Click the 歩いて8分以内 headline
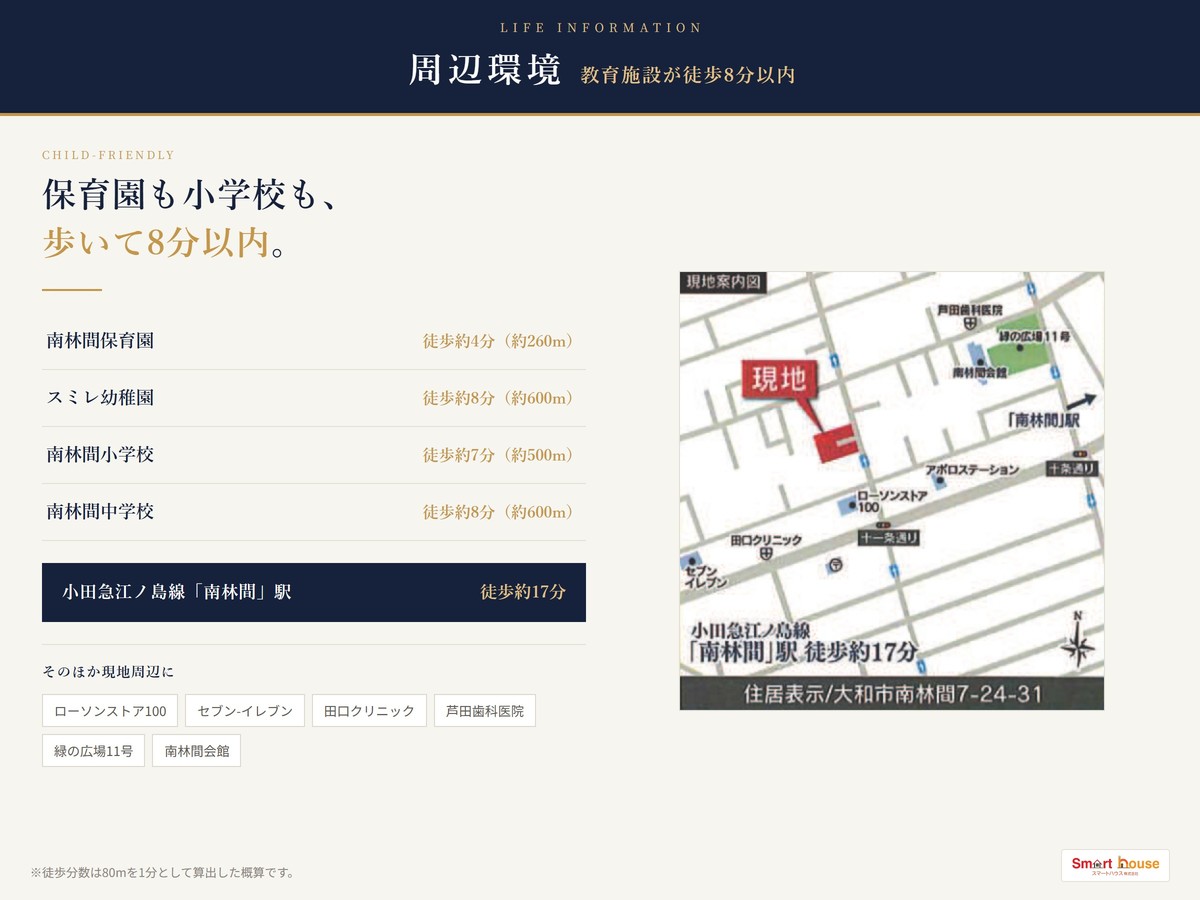Image resolution: width=1200 pixels, height=900 pixels. (156, 243)
